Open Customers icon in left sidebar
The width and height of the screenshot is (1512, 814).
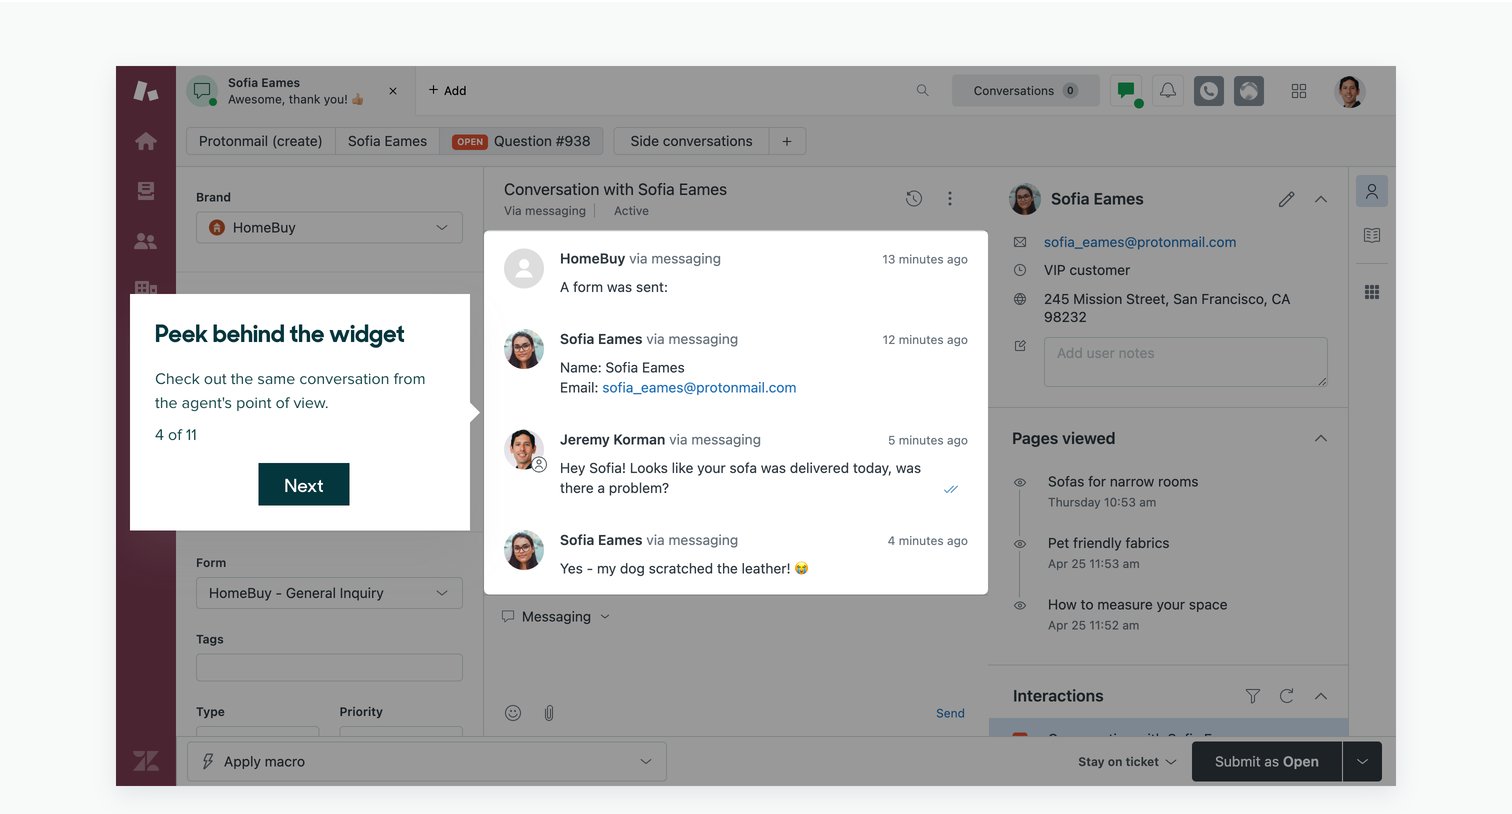click(x=146, y=241)
